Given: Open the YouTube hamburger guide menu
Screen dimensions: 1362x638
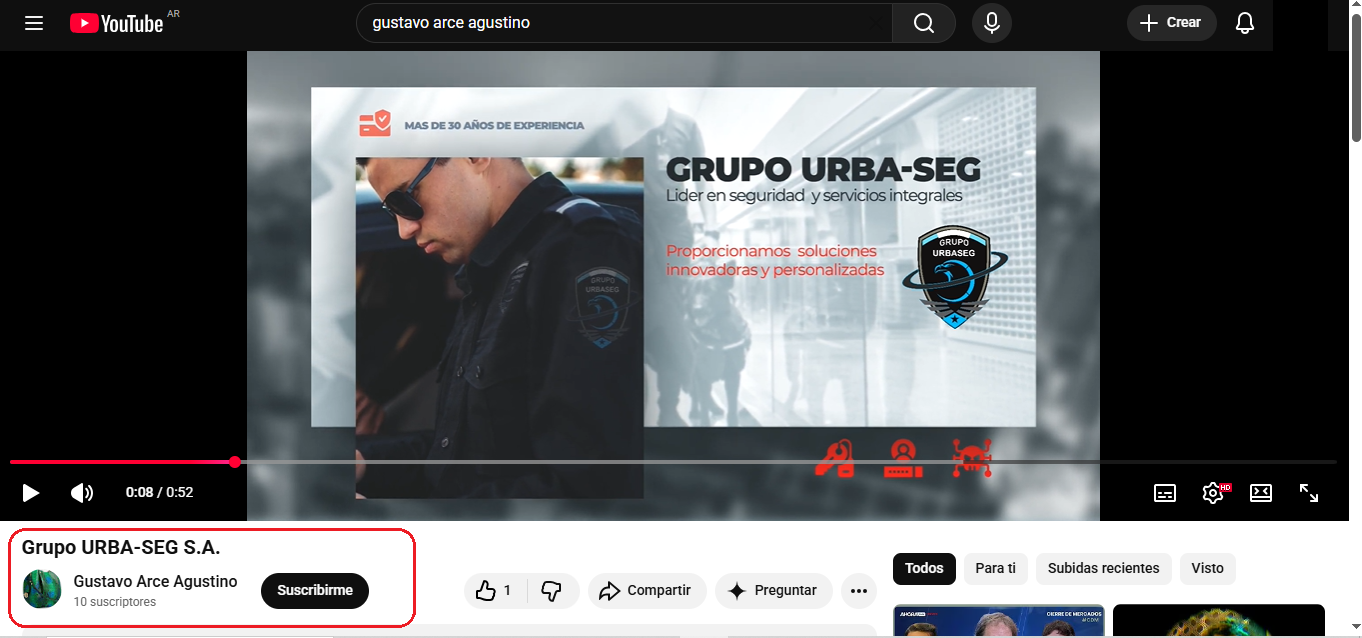Looking at the screenshot, I should click(x=34, y=23).
